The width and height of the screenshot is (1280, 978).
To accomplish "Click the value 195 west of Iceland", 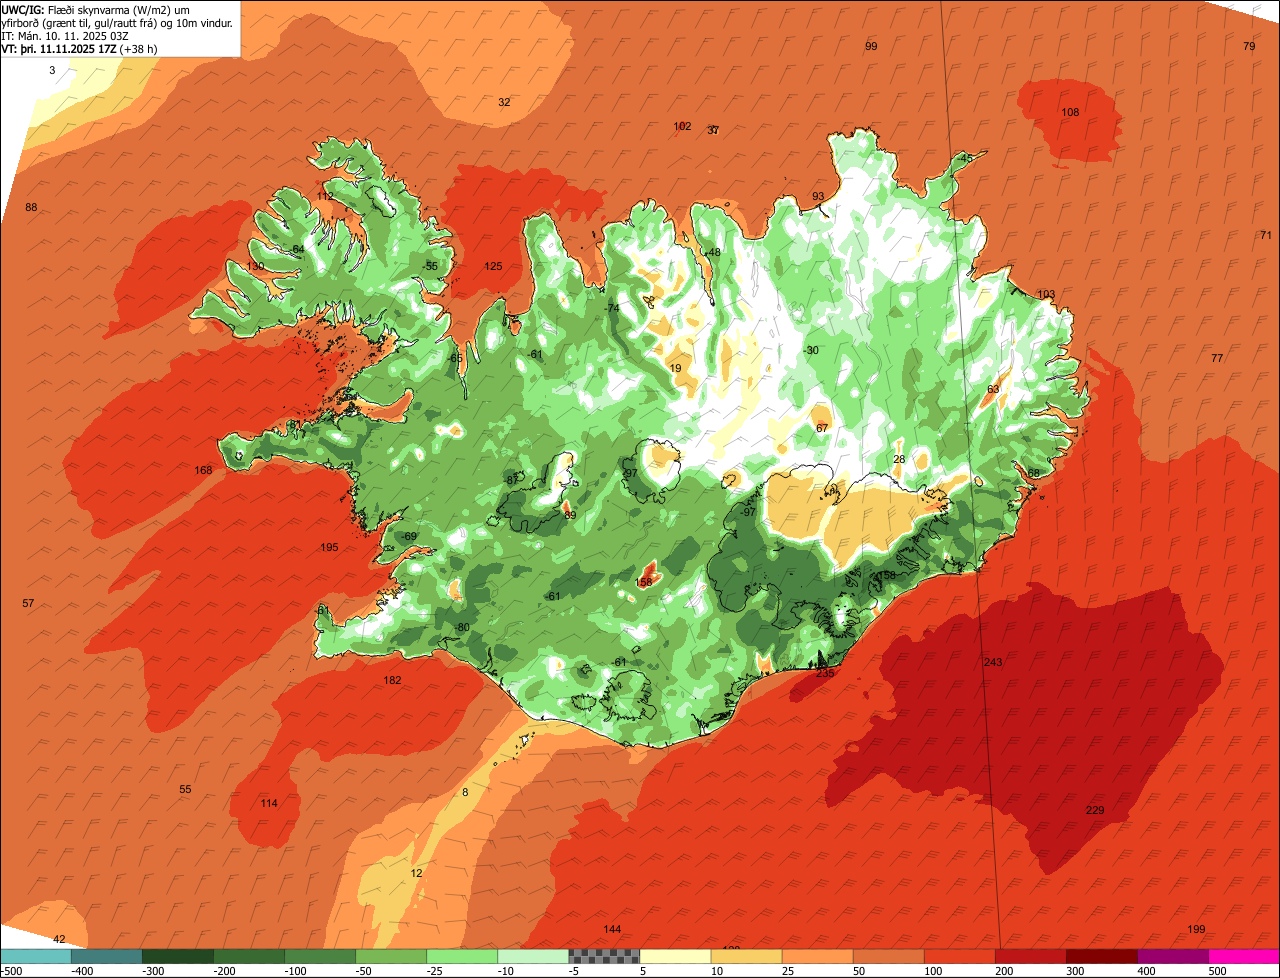I will point(329,547).
